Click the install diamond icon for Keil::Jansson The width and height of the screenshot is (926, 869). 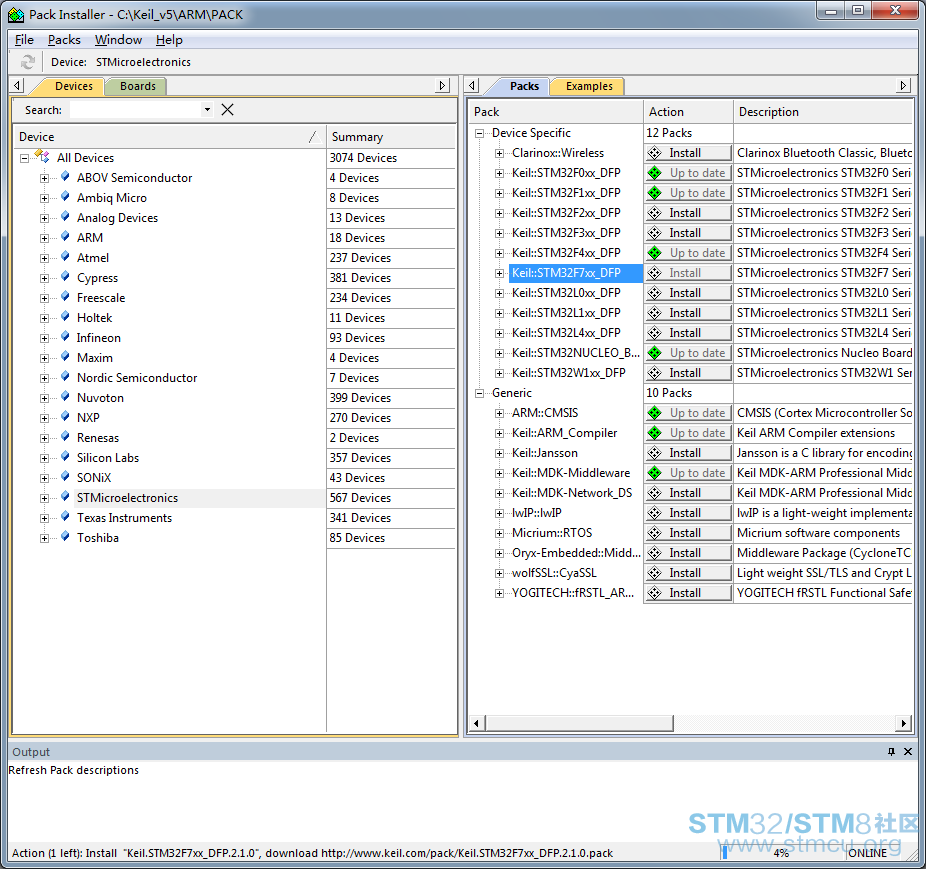[x=654, y=453]
